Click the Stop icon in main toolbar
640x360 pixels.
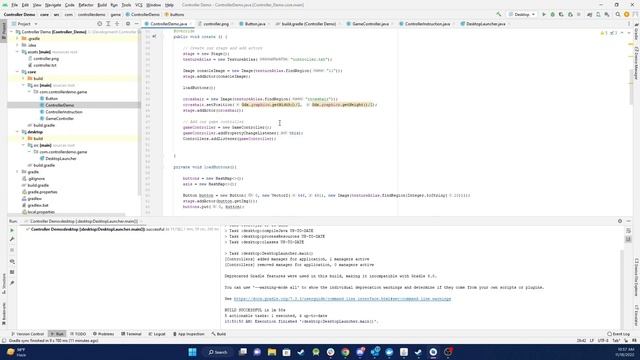tap(579, 14)
